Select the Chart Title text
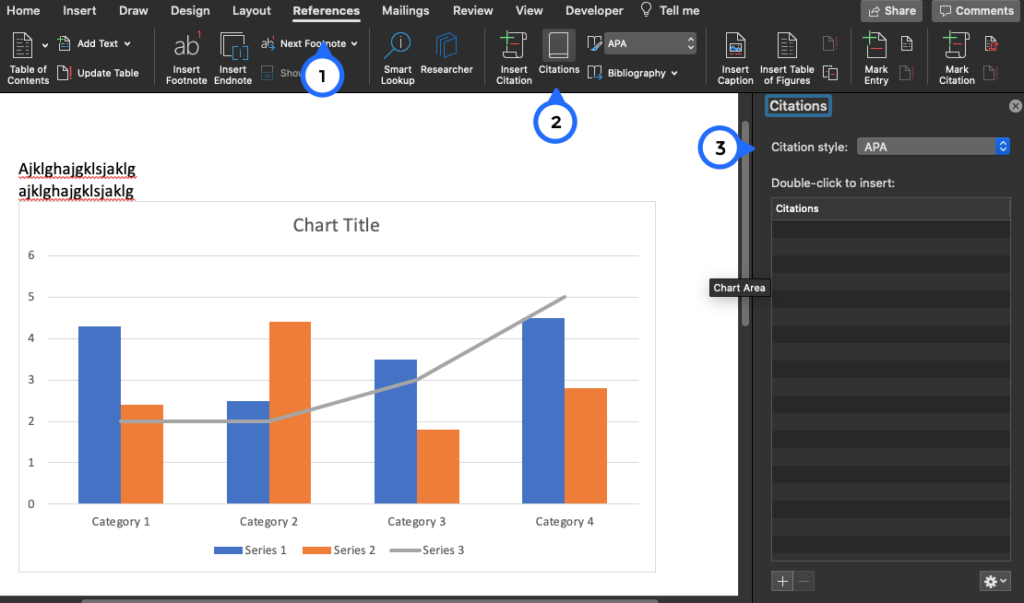 tap(336, 225)
